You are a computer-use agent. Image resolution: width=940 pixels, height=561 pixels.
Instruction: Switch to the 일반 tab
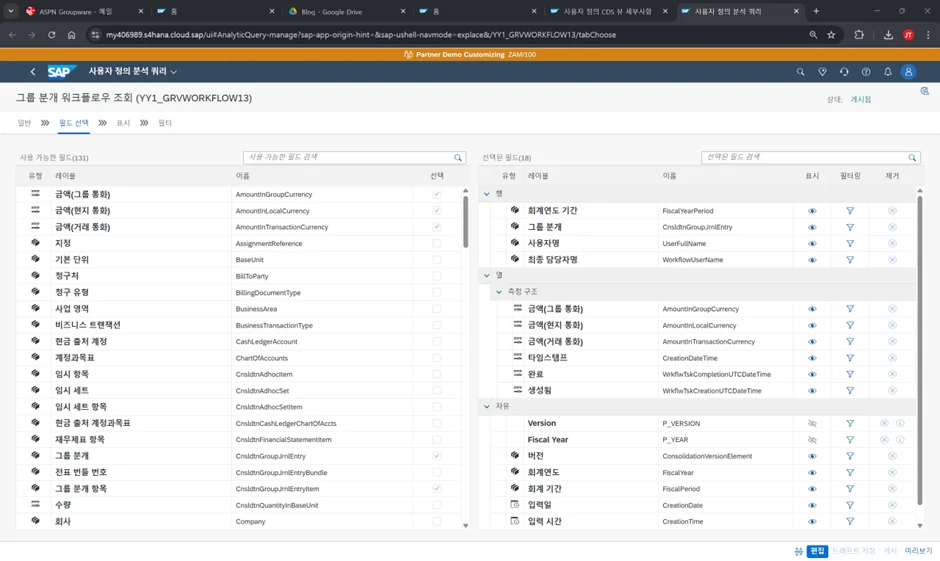pos(24,123)
